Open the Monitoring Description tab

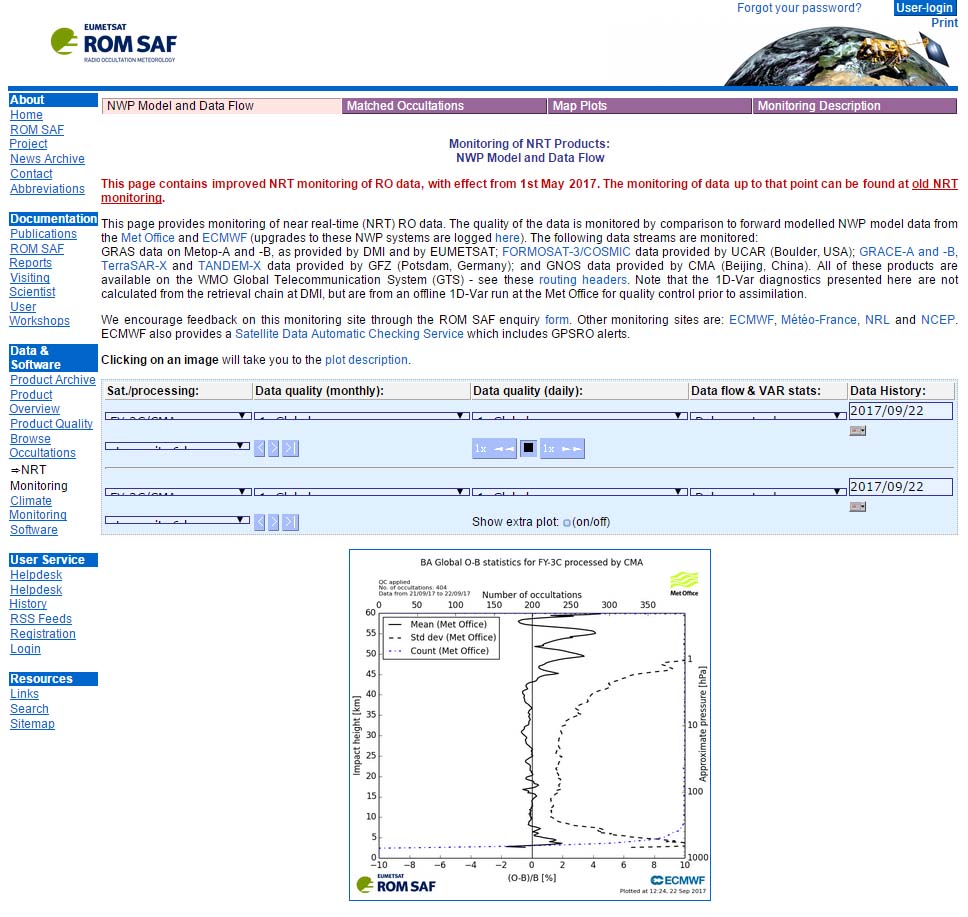pyautogui.click(x=855, y=106)
